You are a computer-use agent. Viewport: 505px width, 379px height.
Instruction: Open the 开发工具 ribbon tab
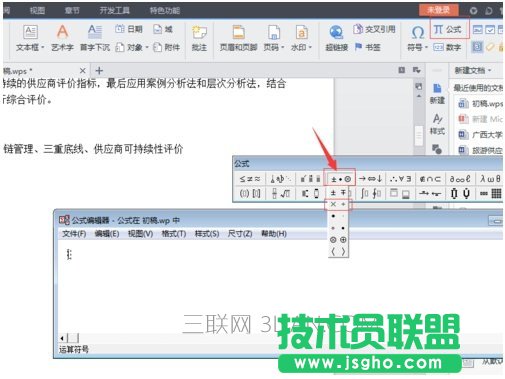point(115,11)
